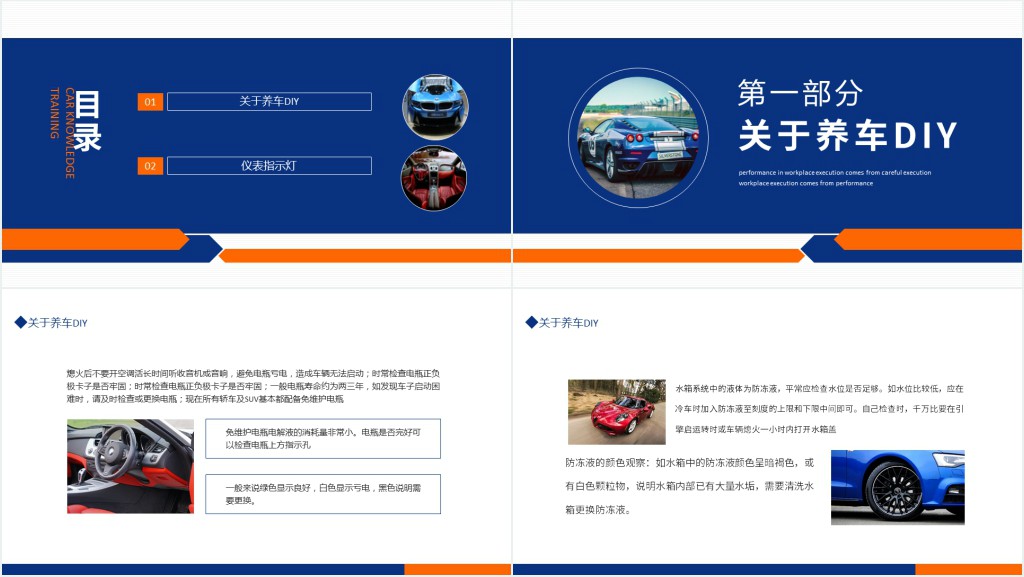Select the large 目录 title text
This screenshot has height=577, width=1024.
click(x=89, y=121)
